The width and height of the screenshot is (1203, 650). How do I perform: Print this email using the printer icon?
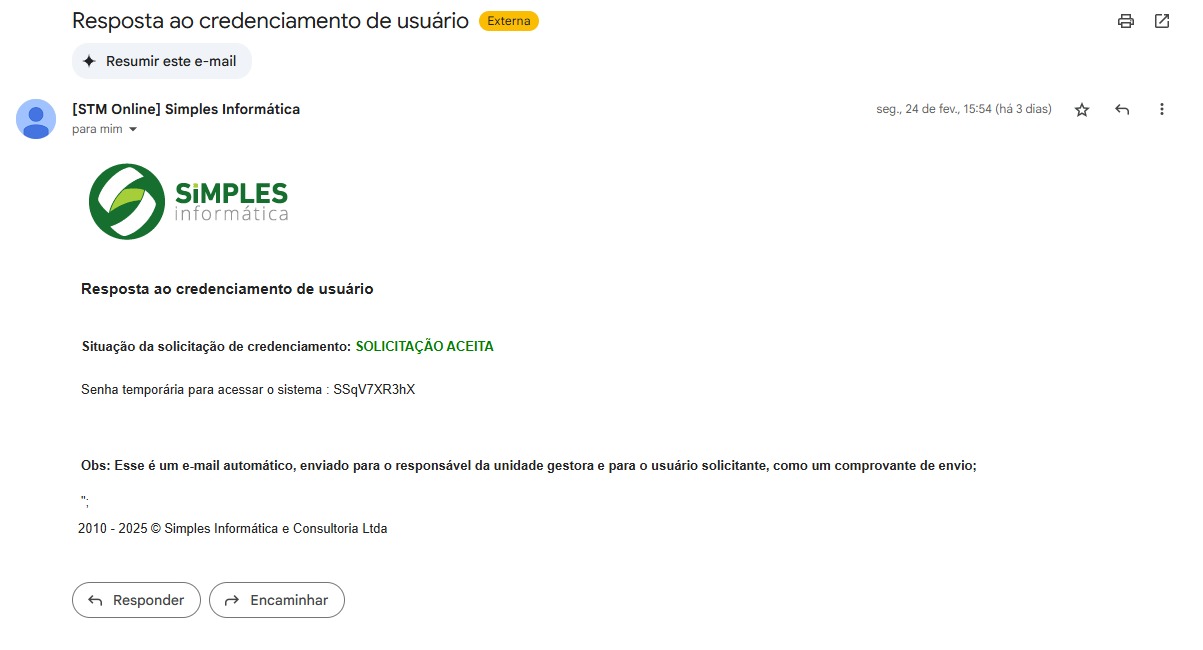[1126, 21]
